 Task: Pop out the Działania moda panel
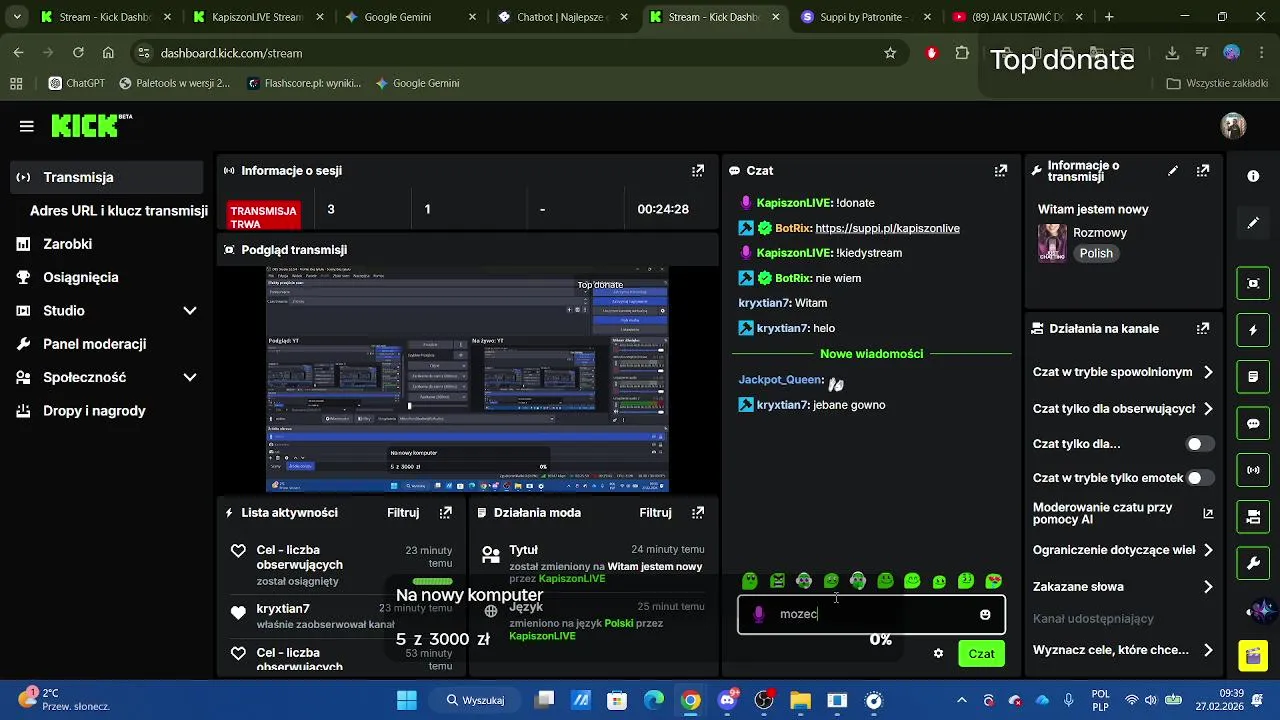coord(698,513)
